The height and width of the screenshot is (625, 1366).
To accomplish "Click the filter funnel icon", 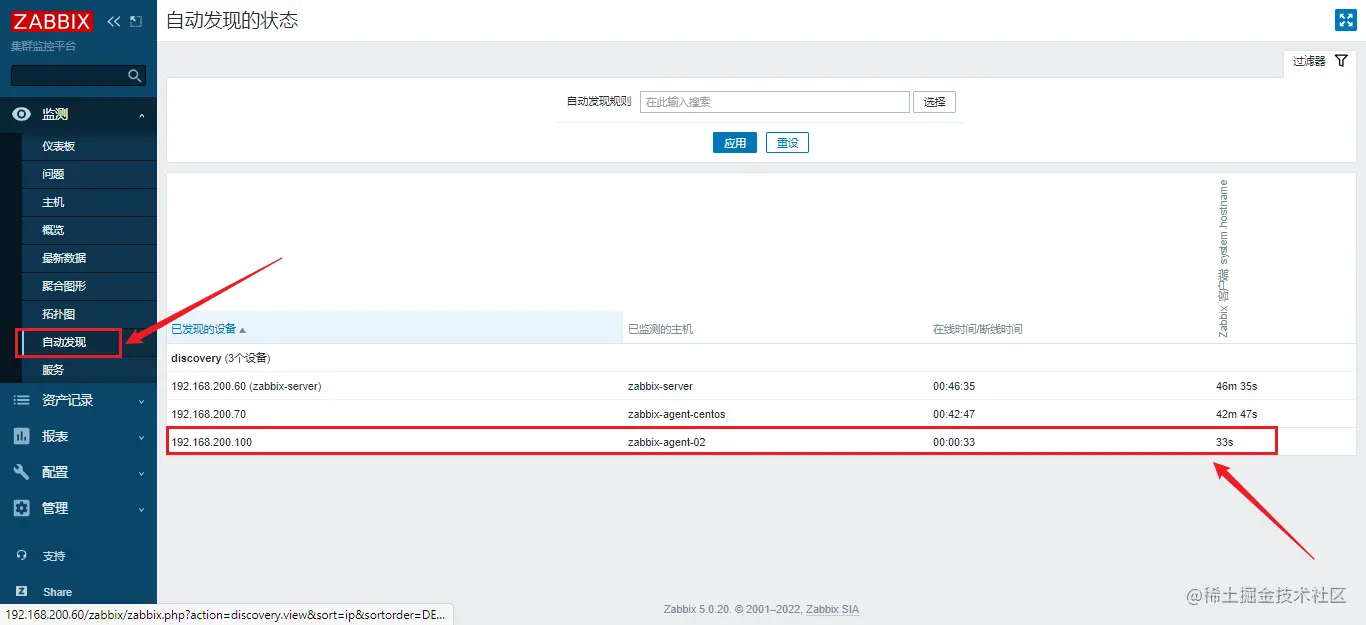I will pos(1342,61).
